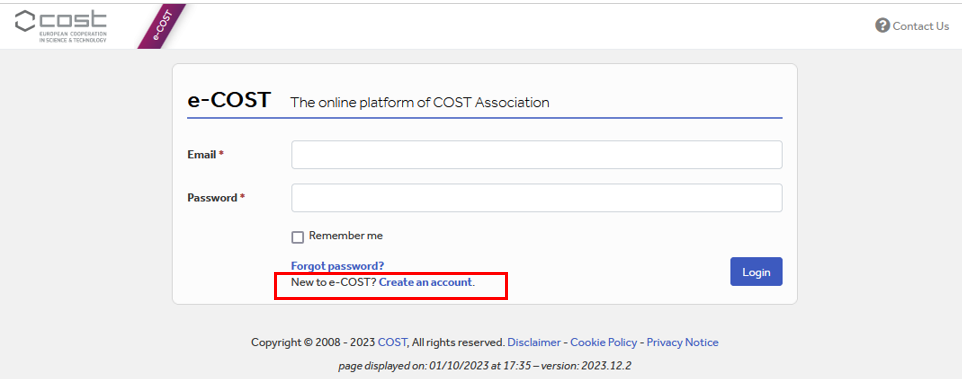The width and height of the screenshot is (962, 379).
Task: View the Cookie Policy link
Action: pyautogui.click(x=604, y=342)
